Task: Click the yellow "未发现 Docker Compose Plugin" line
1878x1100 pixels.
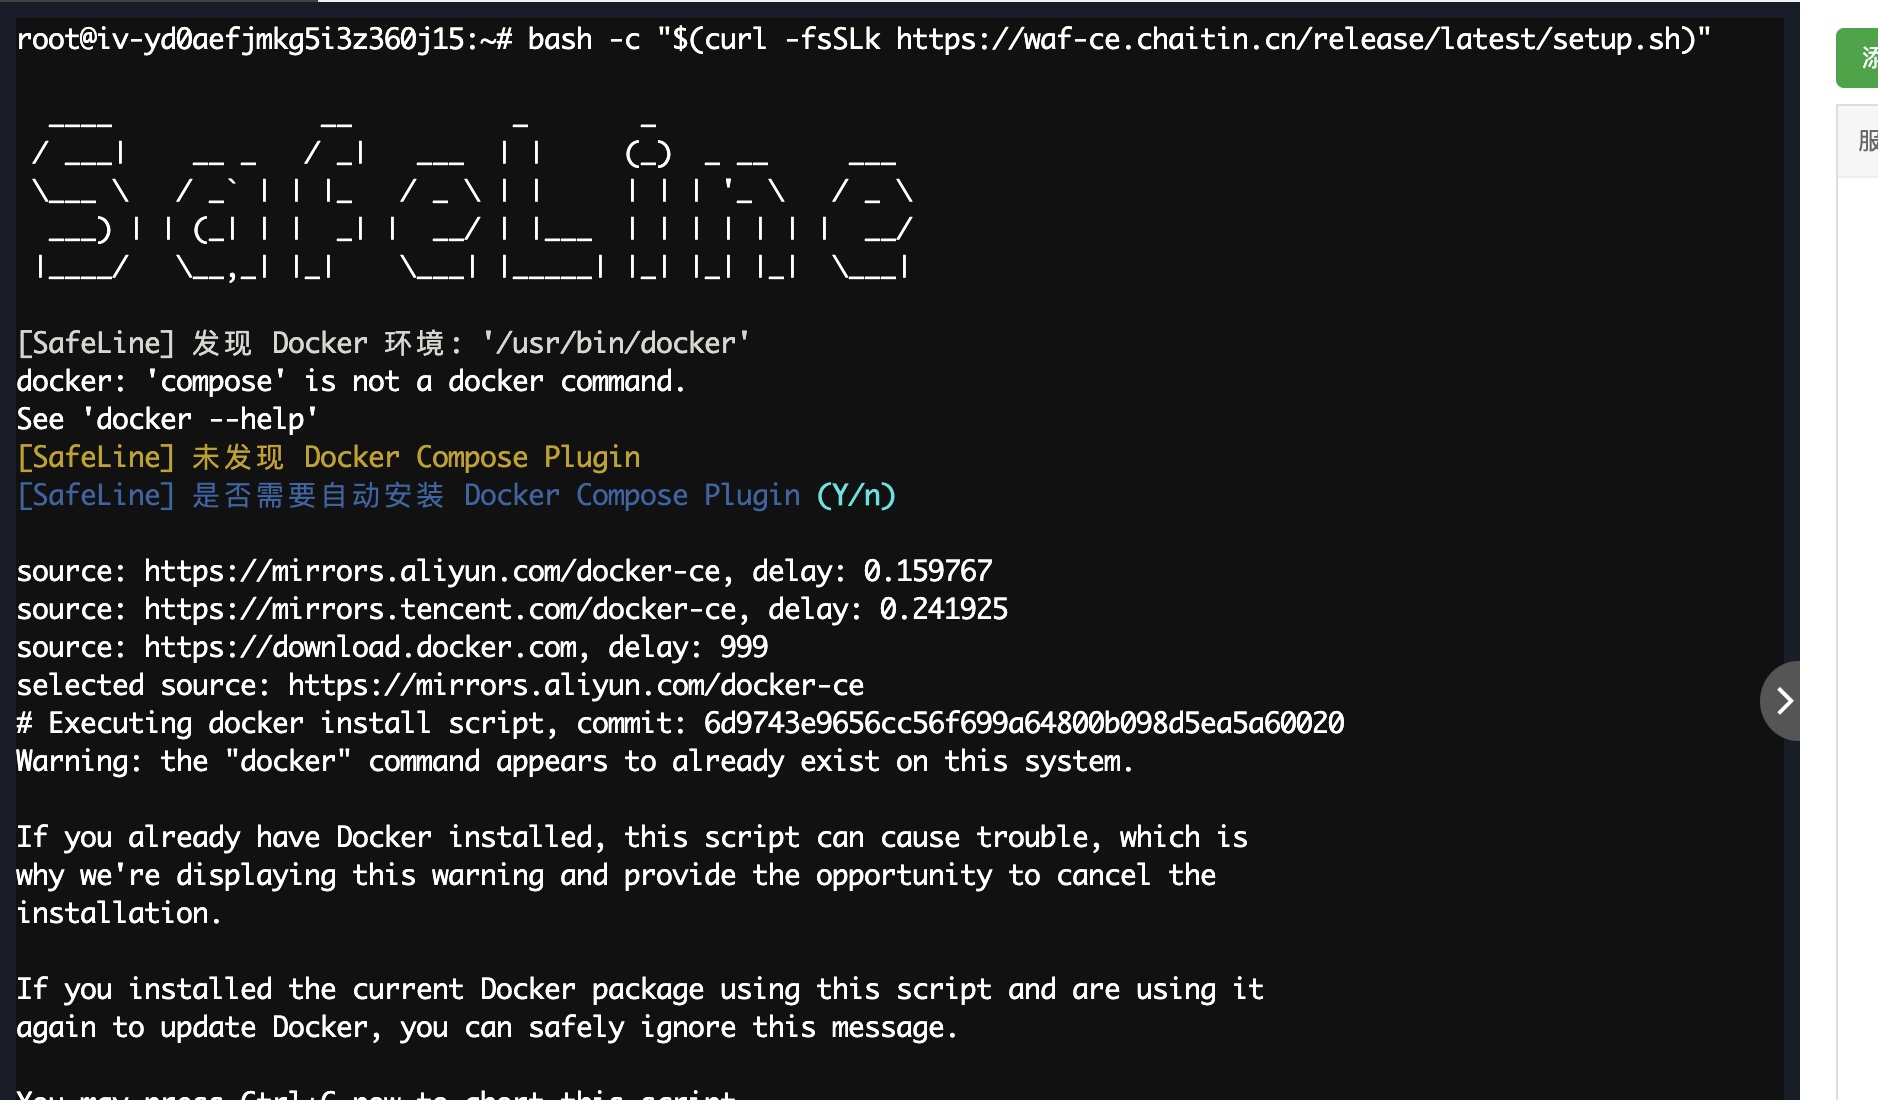Action: tap(416, 457)
